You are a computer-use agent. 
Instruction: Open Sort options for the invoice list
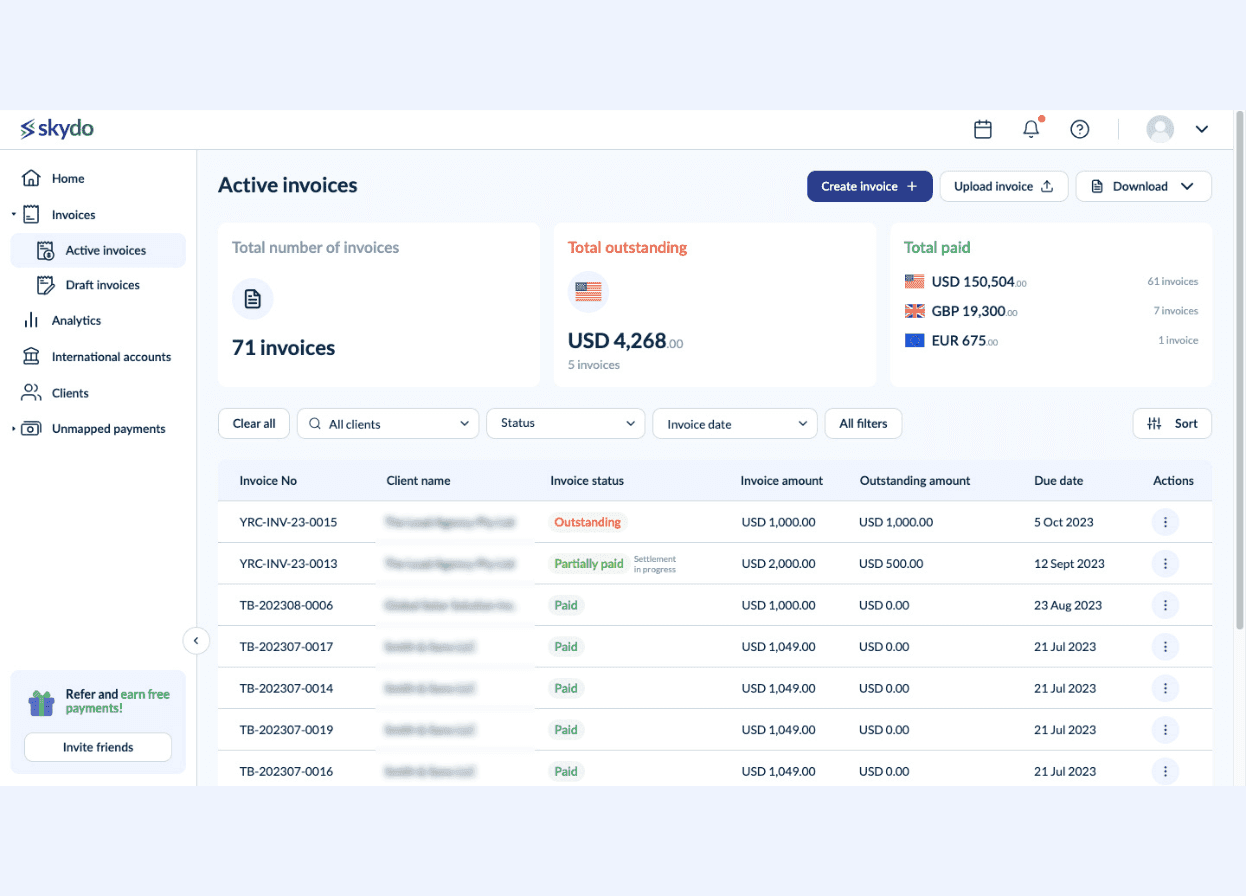(x=1172, y=423)
